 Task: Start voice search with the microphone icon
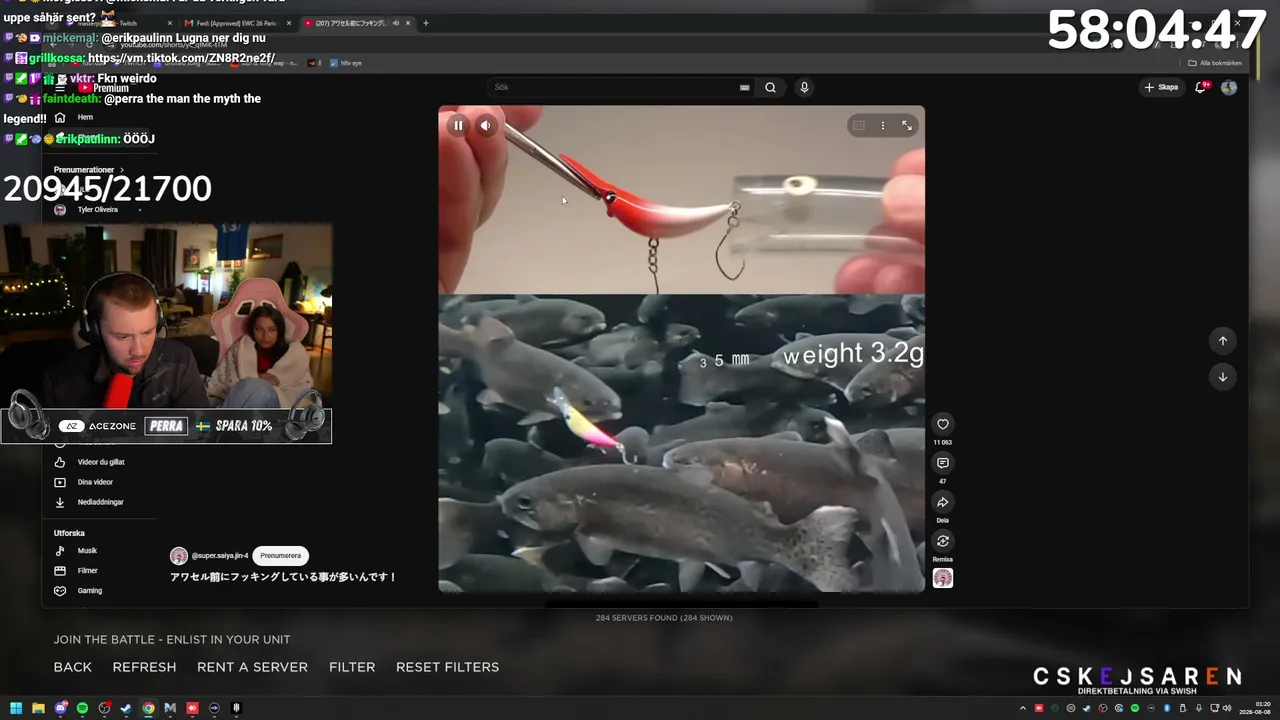coord(804,87)
